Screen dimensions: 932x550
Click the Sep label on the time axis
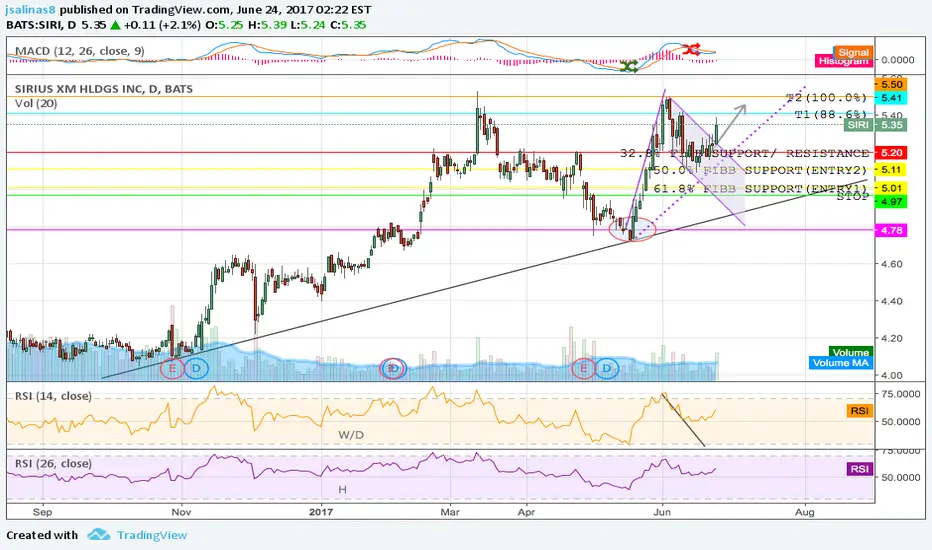pyautogui.click(x=42, y=512)
